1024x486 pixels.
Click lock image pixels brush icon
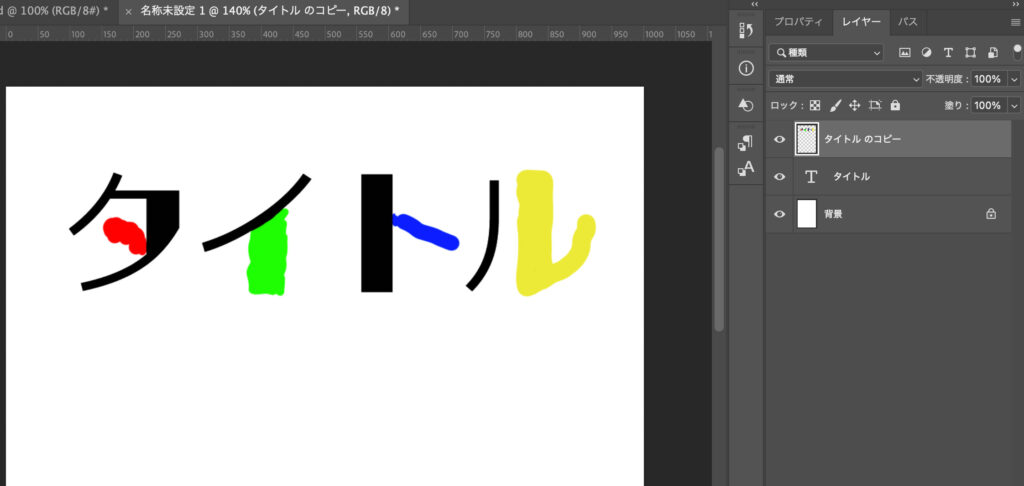click(835, 105)
